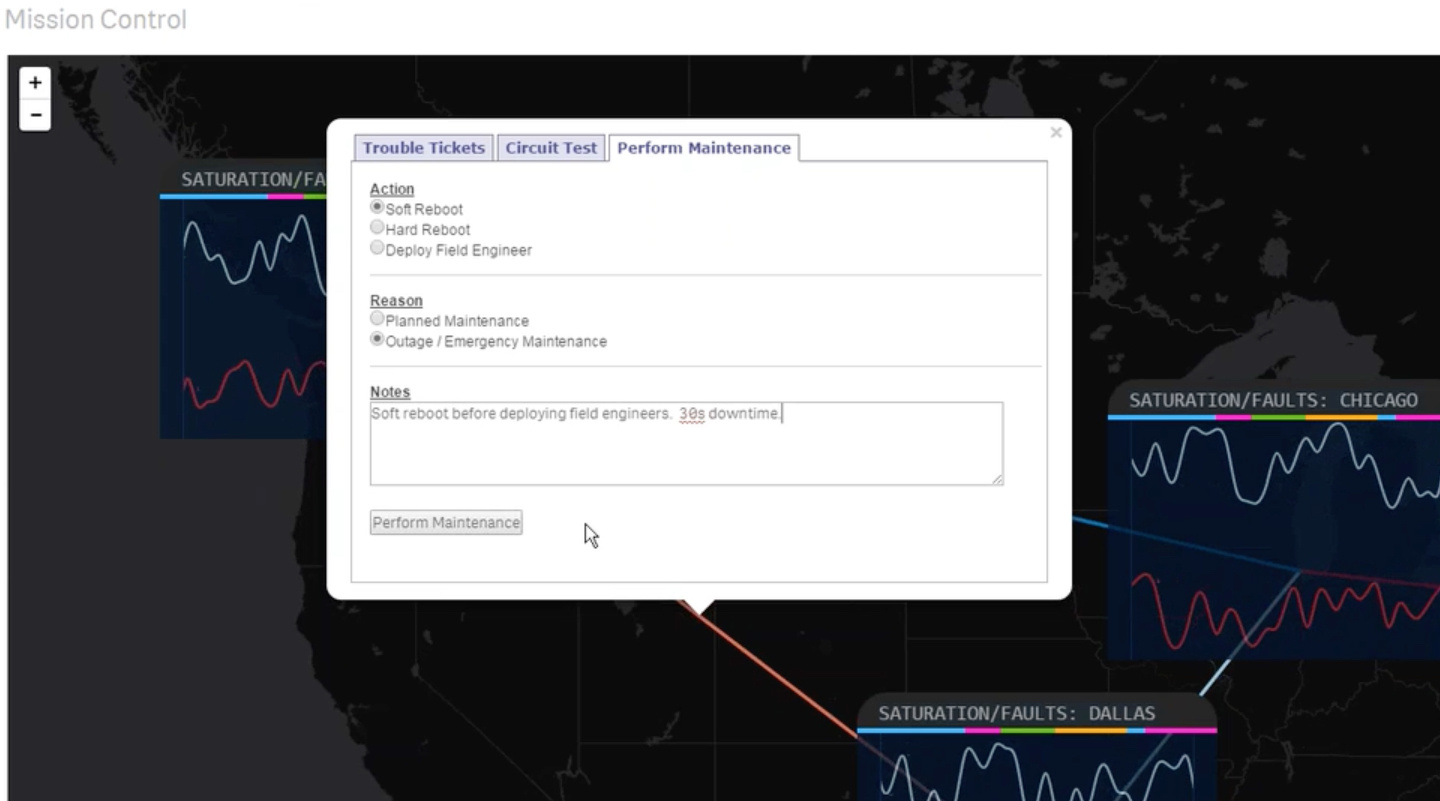Viewport: 1440px width, 801px height.
Task: Close the maintenance popup dialog
Action: pos(1056,132)
